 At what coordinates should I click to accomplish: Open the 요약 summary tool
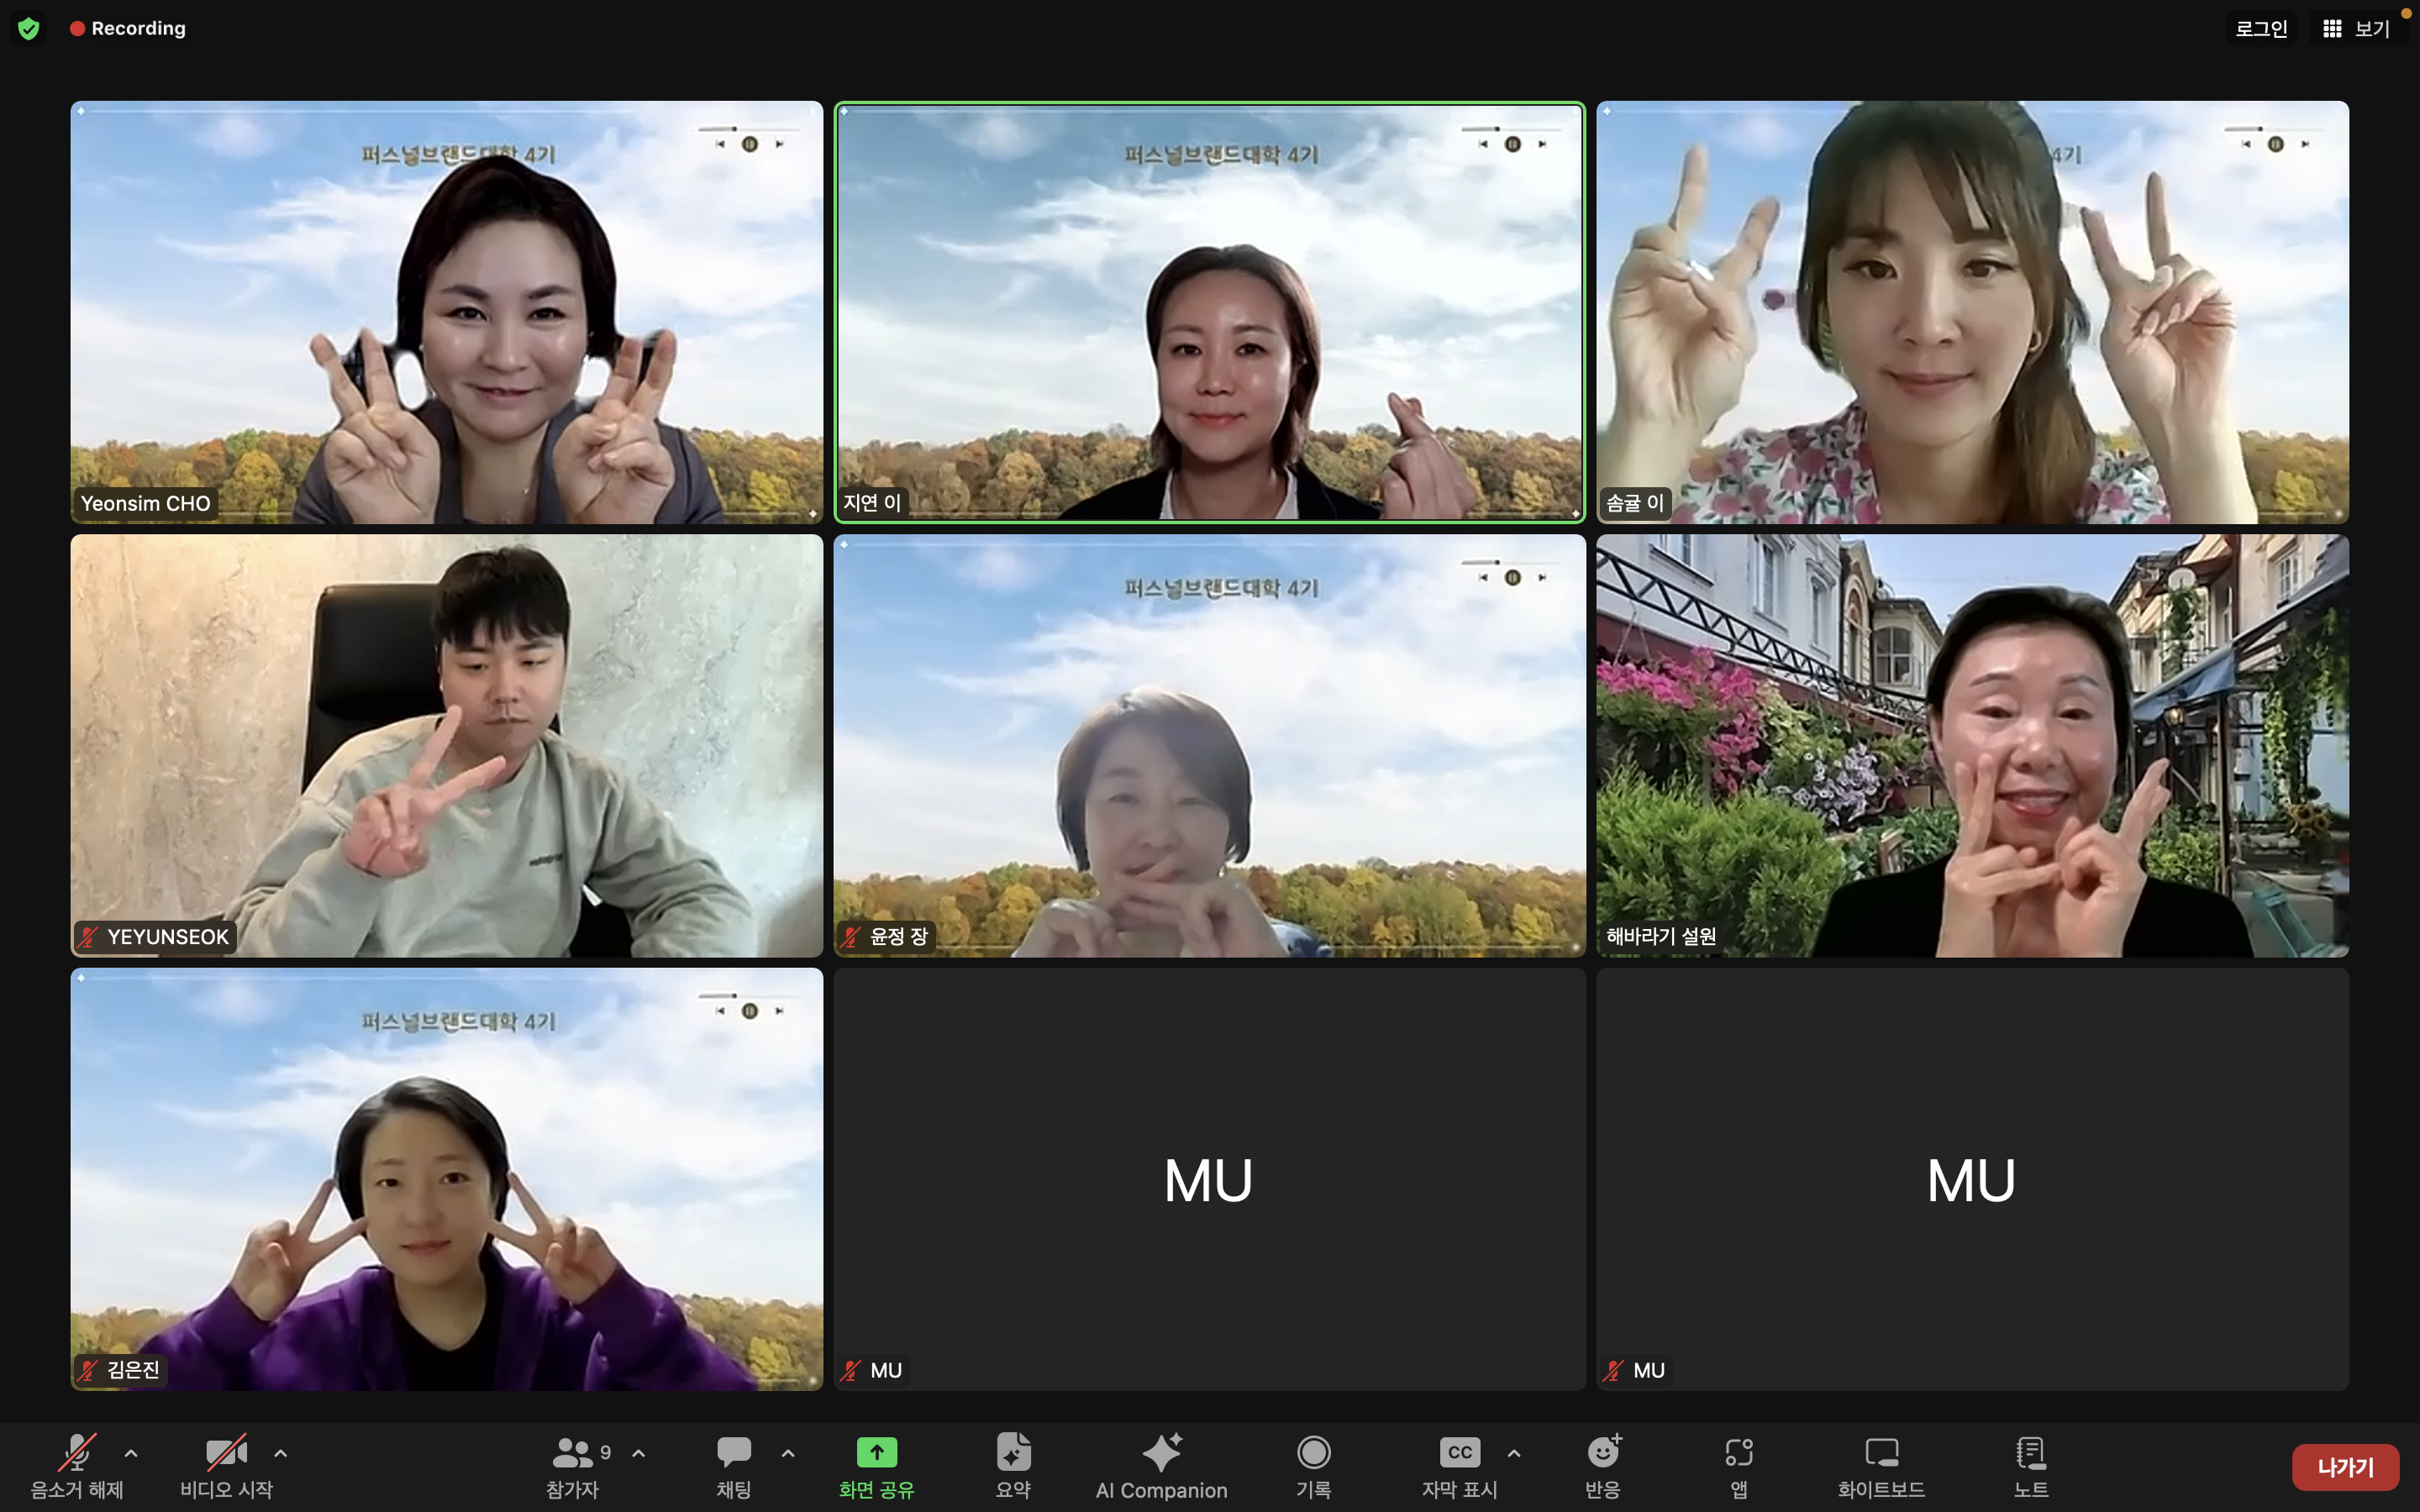pos(1013,1465)
